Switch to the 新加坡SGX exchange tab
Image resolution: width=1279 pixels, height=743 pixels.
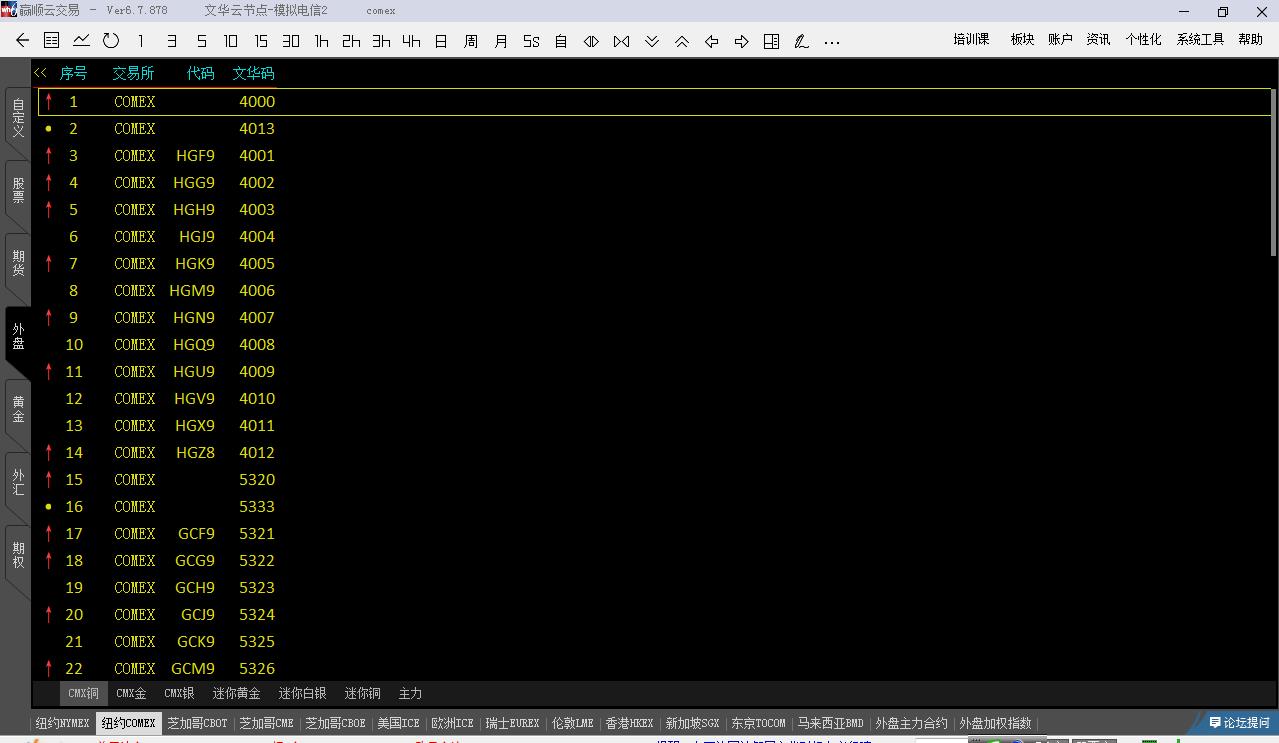click(692, 723)
